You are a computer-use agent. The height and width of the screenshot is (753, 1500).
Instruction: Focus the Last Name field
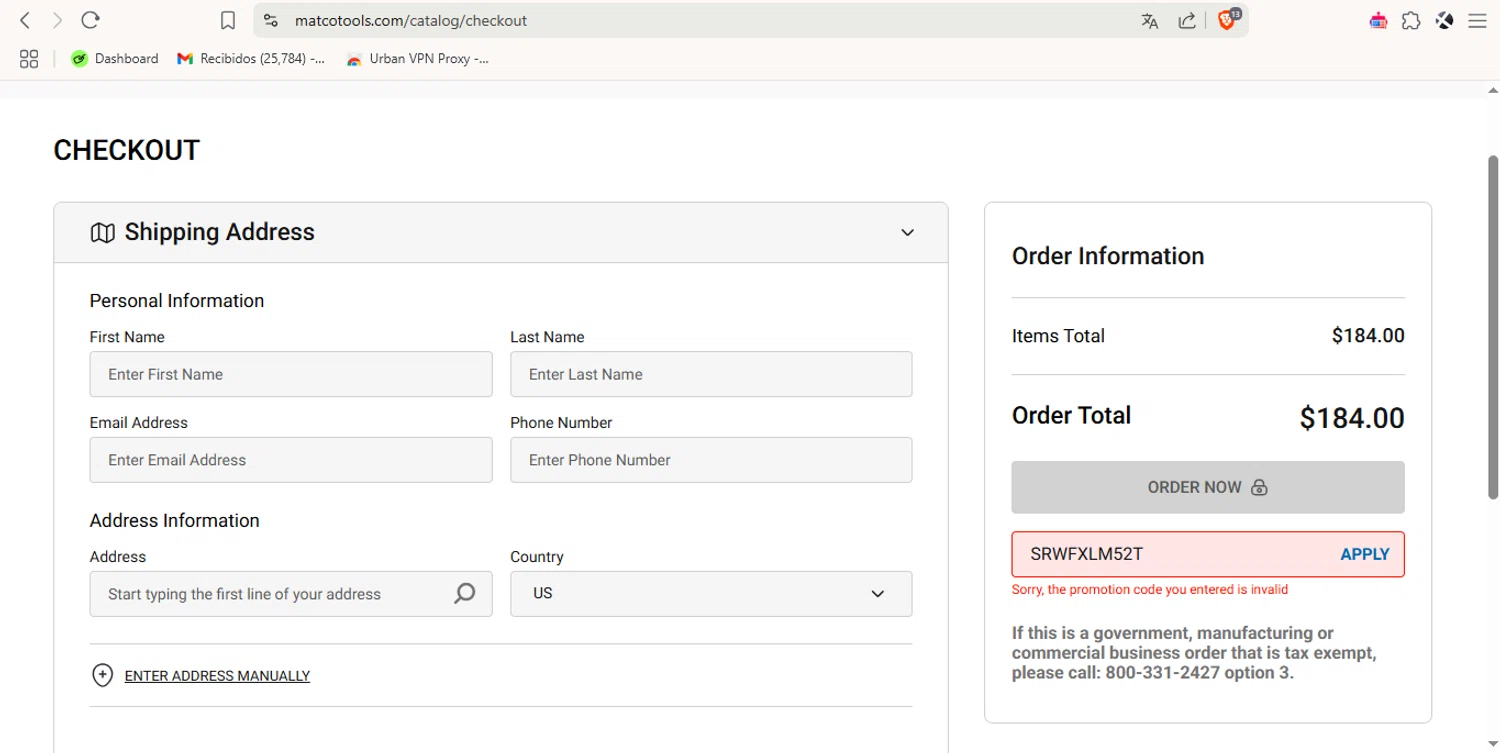click(x=711, y=374)
